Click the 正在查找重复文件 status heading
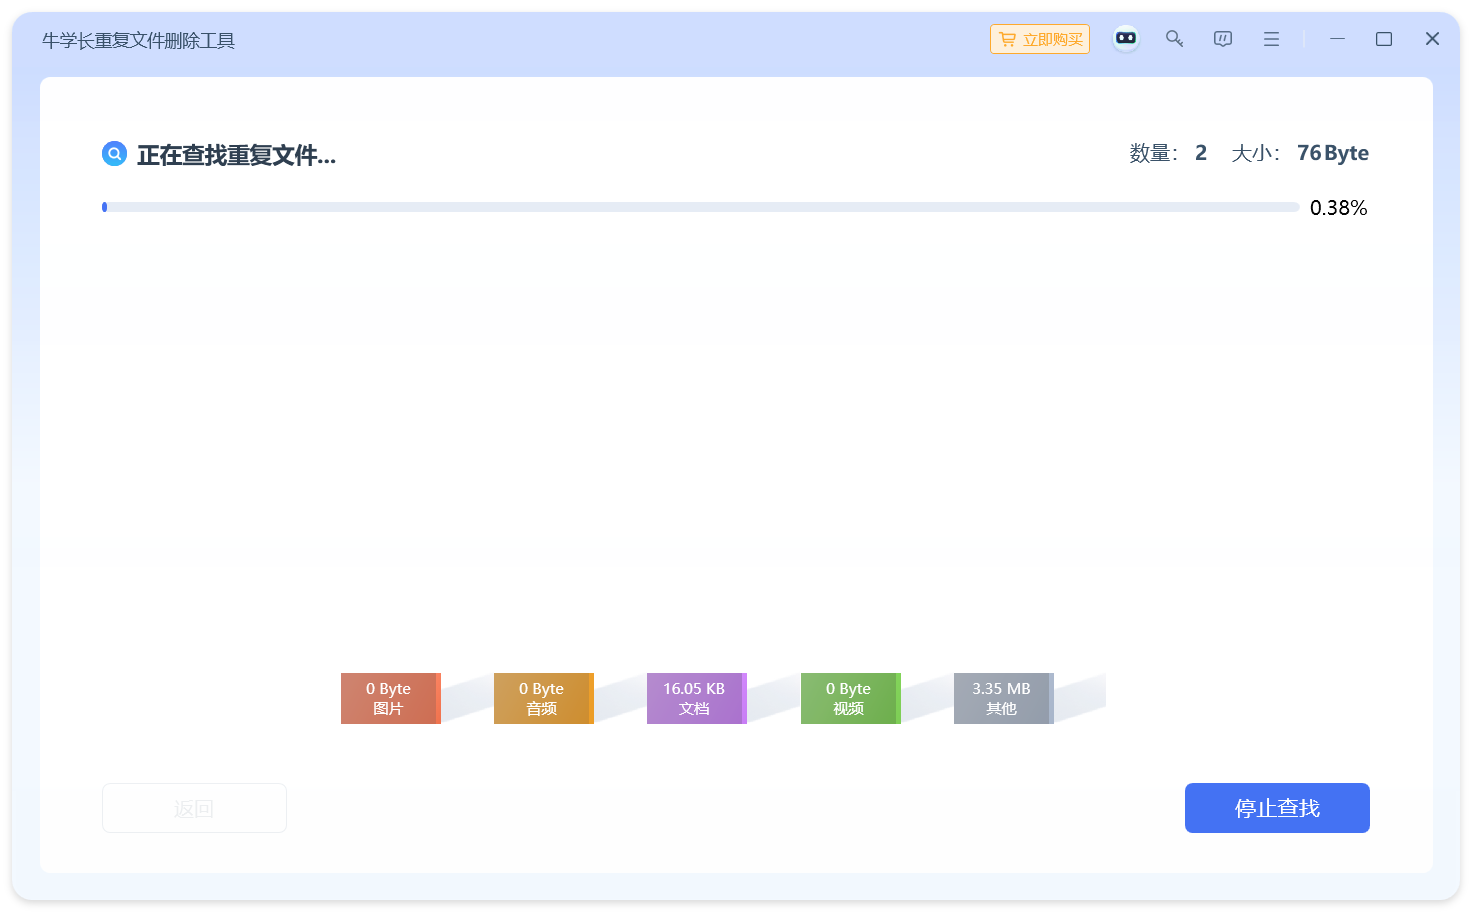The height and width of the screenshot is (913, 1473). click(x=236, y=155)
